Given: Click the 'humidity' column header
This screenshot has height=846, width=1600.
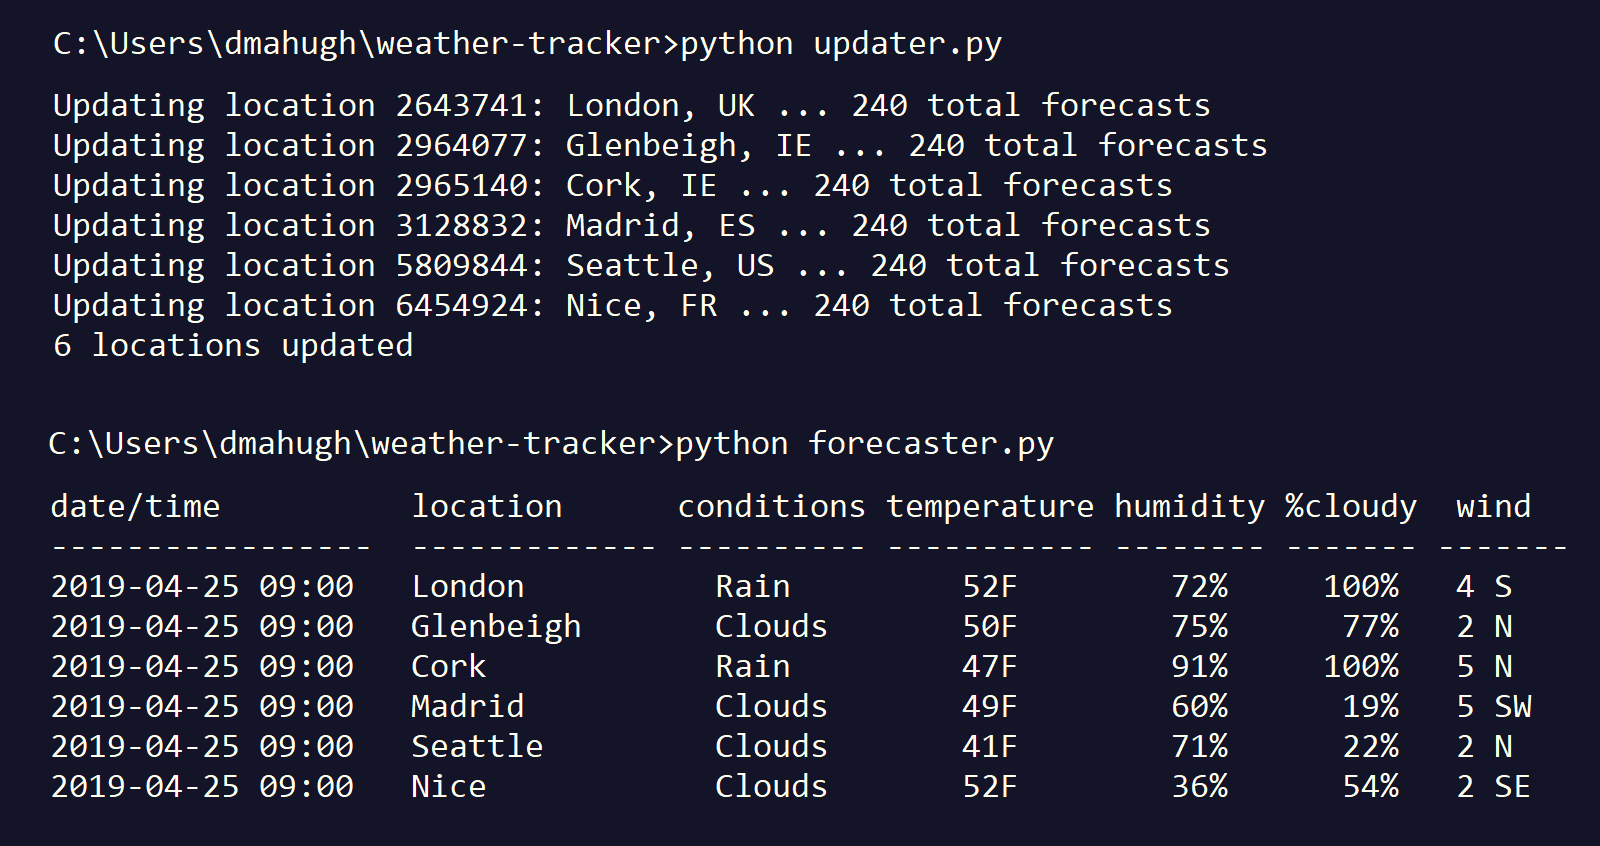Looking at the screenshot, I should click(x=1190, y=508).
